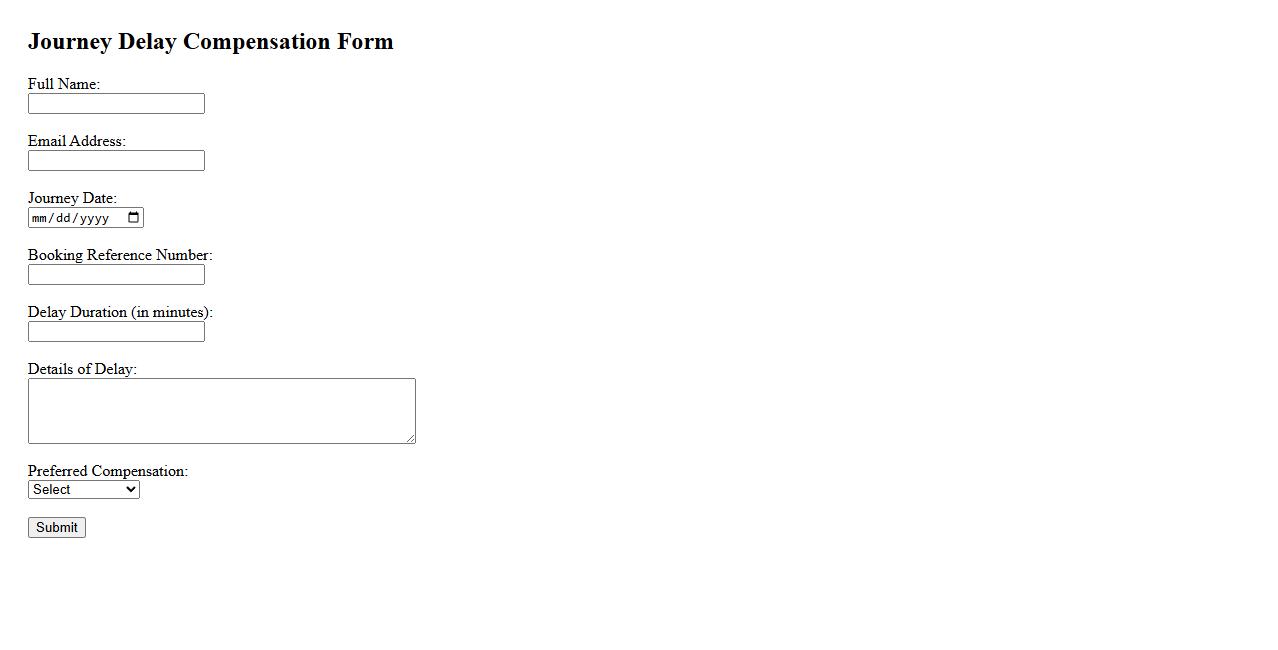Image resolution: width=1278 pixels, height=650 pixels.
Task: Open the Journey Date calendar picker icon
Action: click(x=134, y=218)
